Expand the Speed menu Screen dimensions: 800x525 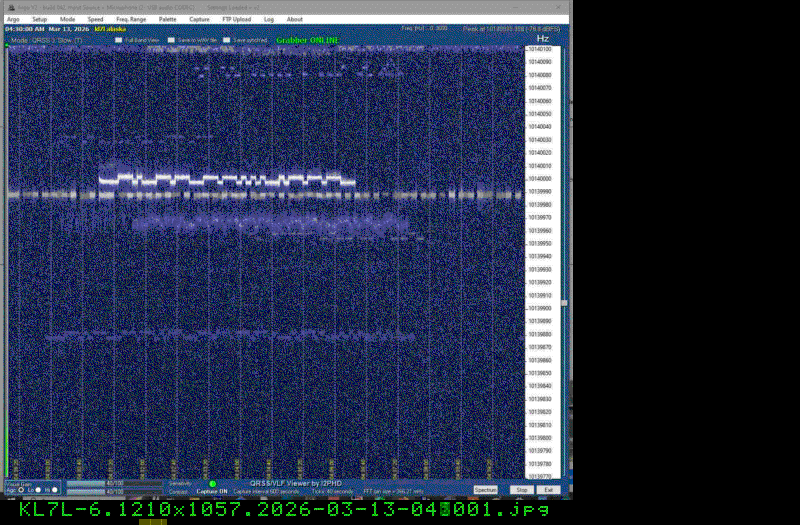[x=95, y=19]
